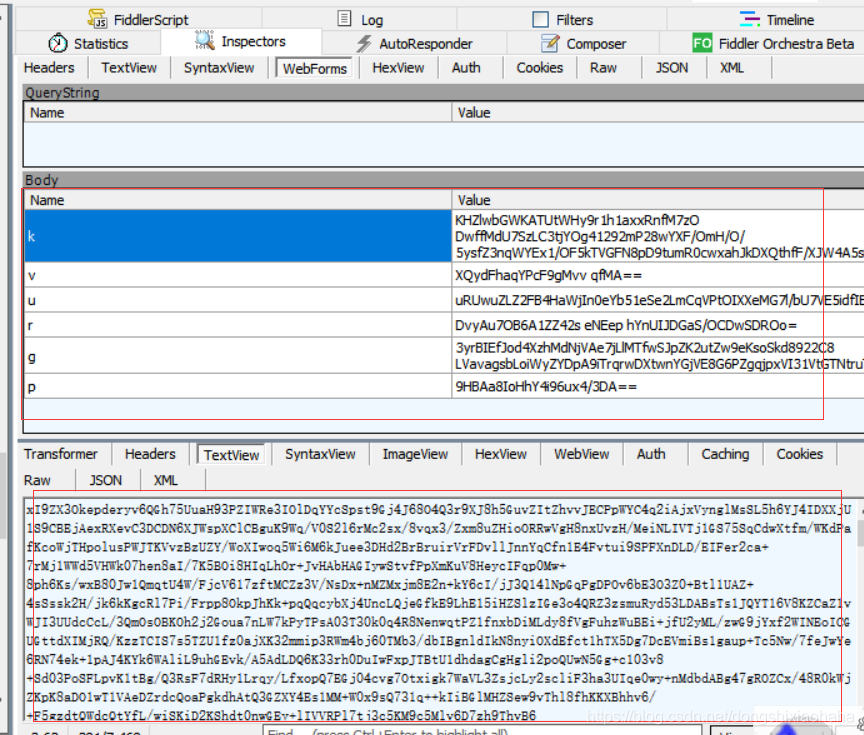
Task: Click the Inspectors magnifier icon
Action: pos(204,40)
